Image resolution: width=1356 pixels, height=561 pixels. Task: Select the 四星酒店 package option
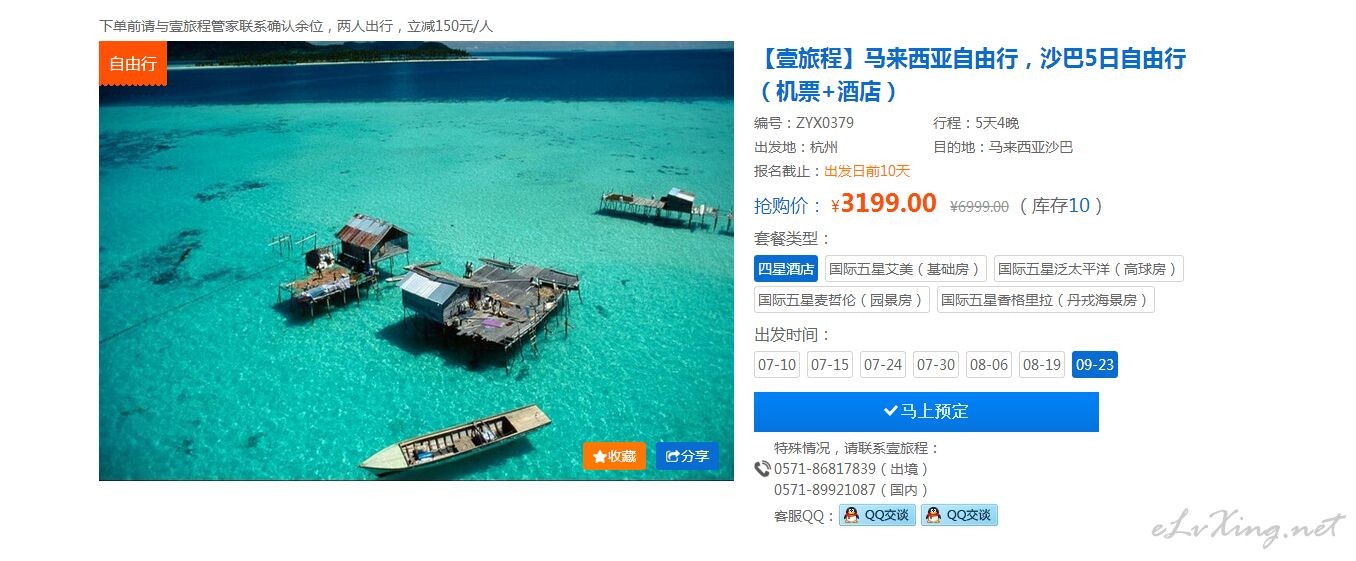click(786, 269)
